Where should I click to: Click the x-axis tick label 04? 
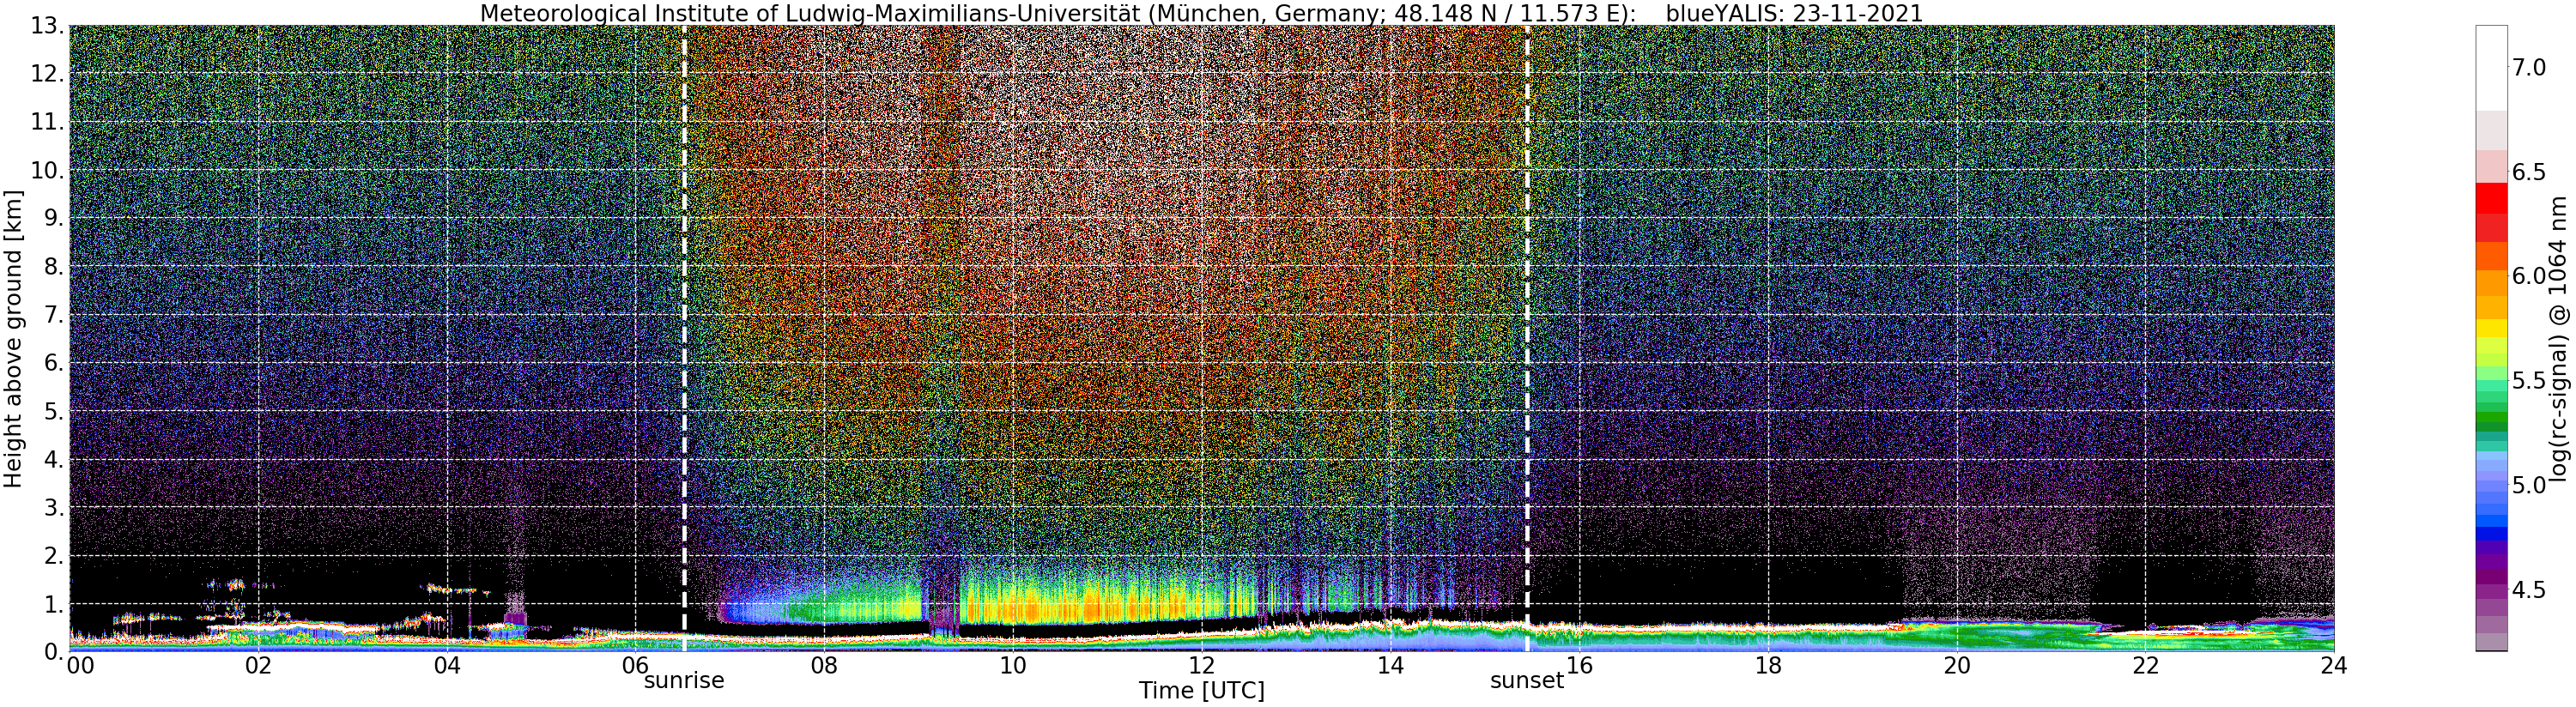[x=447, y=666]
